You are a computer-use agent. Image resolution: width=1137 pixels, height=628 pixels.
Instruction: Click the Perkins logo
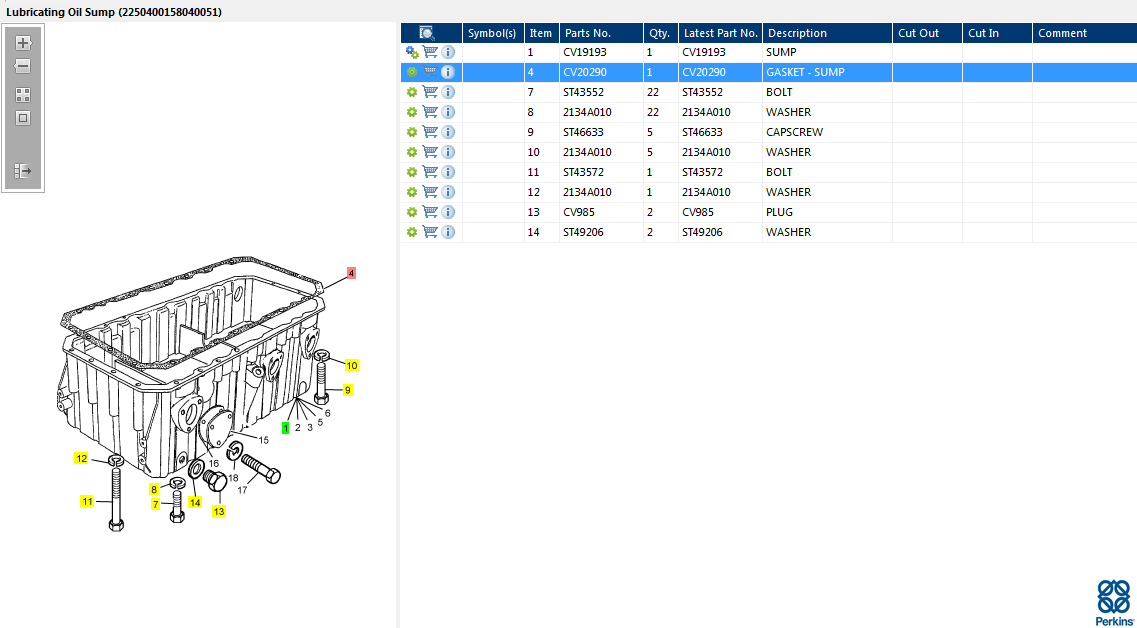pos(1113,602)
